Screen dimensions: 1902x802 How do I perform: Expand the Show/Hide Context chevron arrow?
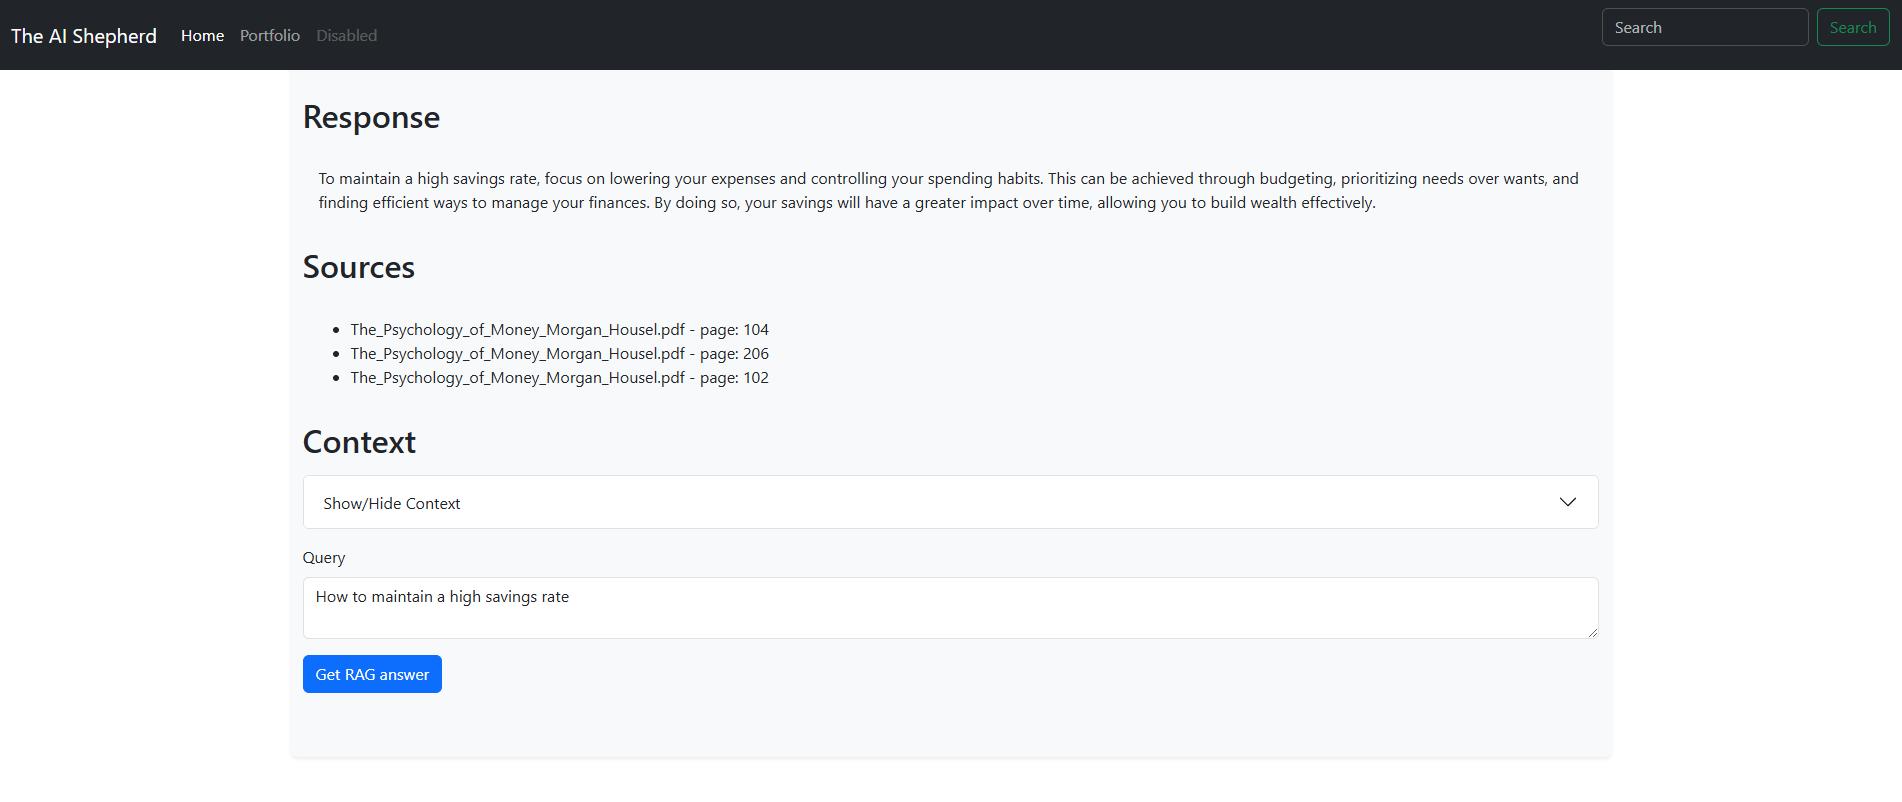pos(1567,502)
